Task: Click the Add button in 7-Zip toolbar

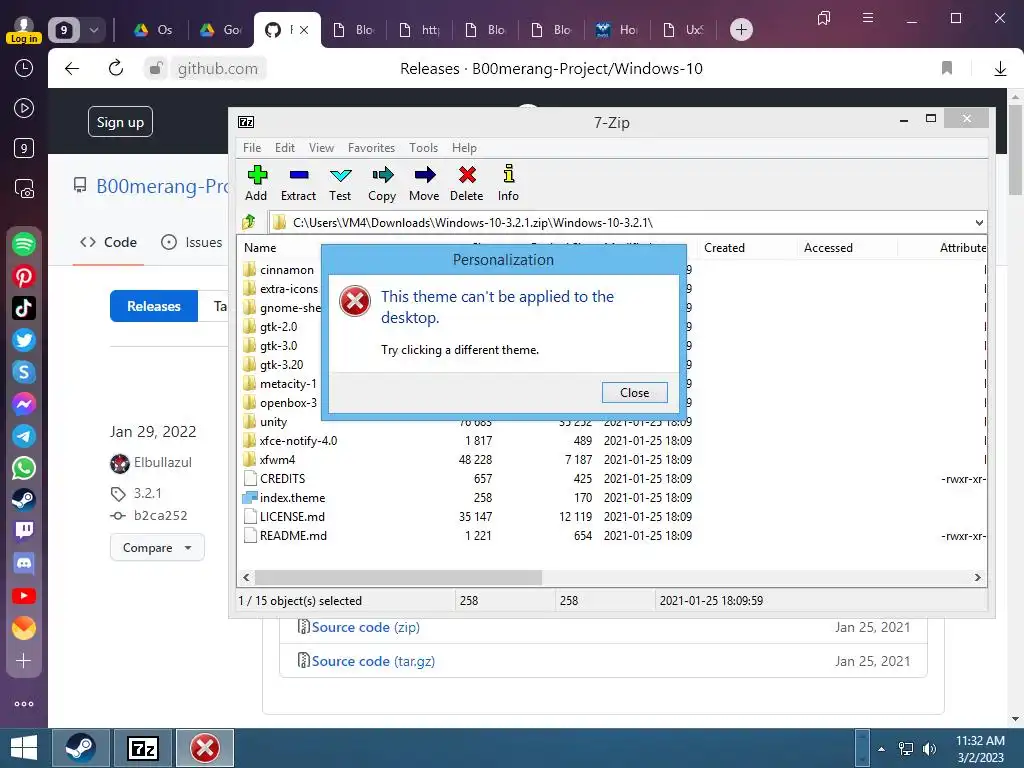Action: [x=256, y=183]
